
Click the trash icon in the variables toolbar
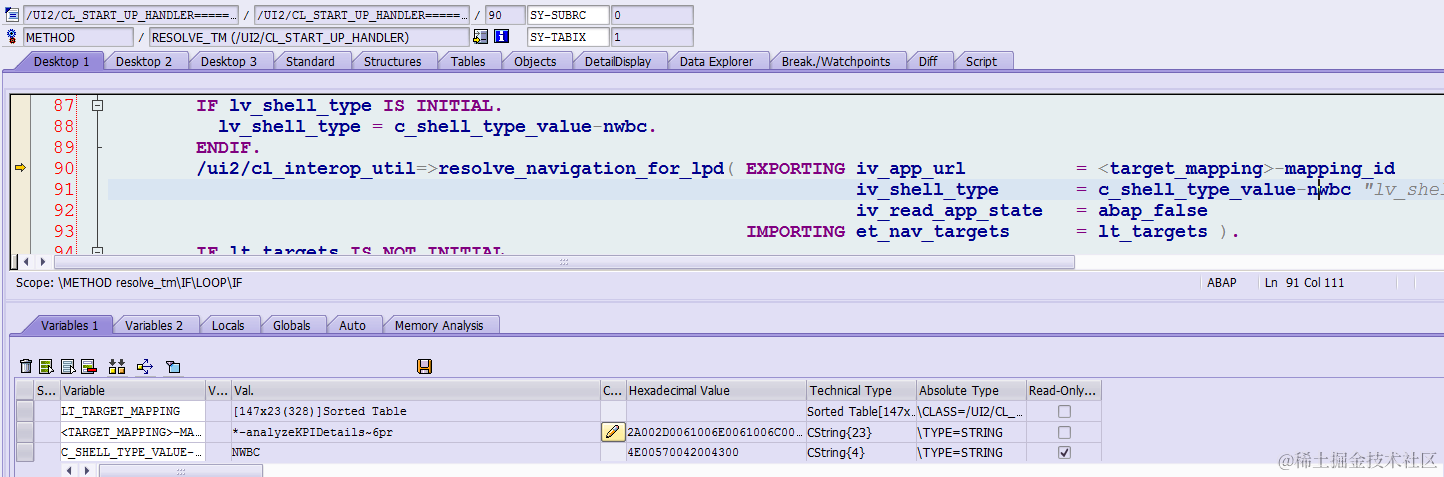tap(26, 367)
